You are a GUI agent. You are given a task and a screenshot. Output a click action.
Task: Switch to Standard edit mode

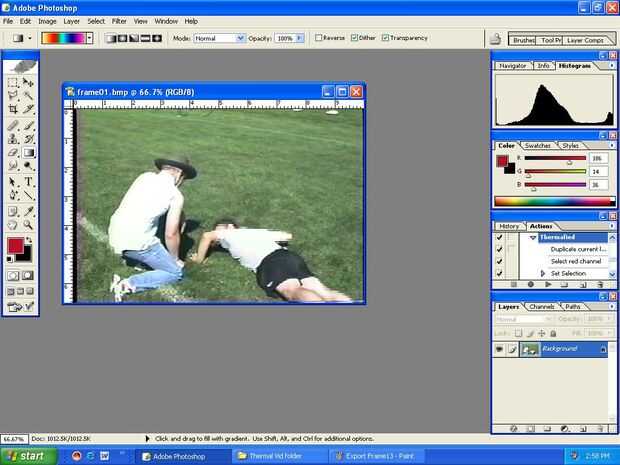pyautogui.click(x=13, y=276)
